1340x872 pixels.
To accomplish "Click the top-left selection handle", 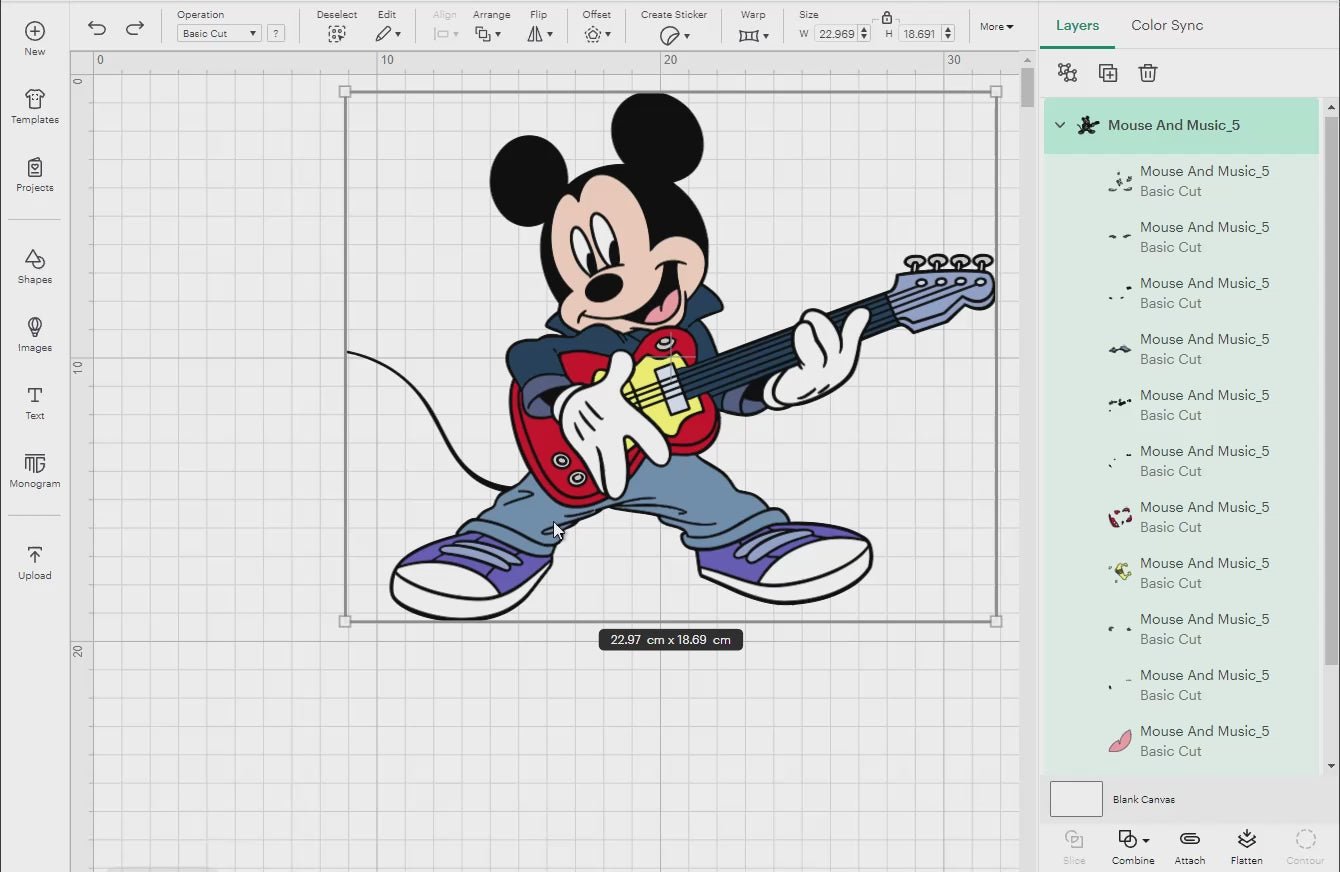I will 345,91.
